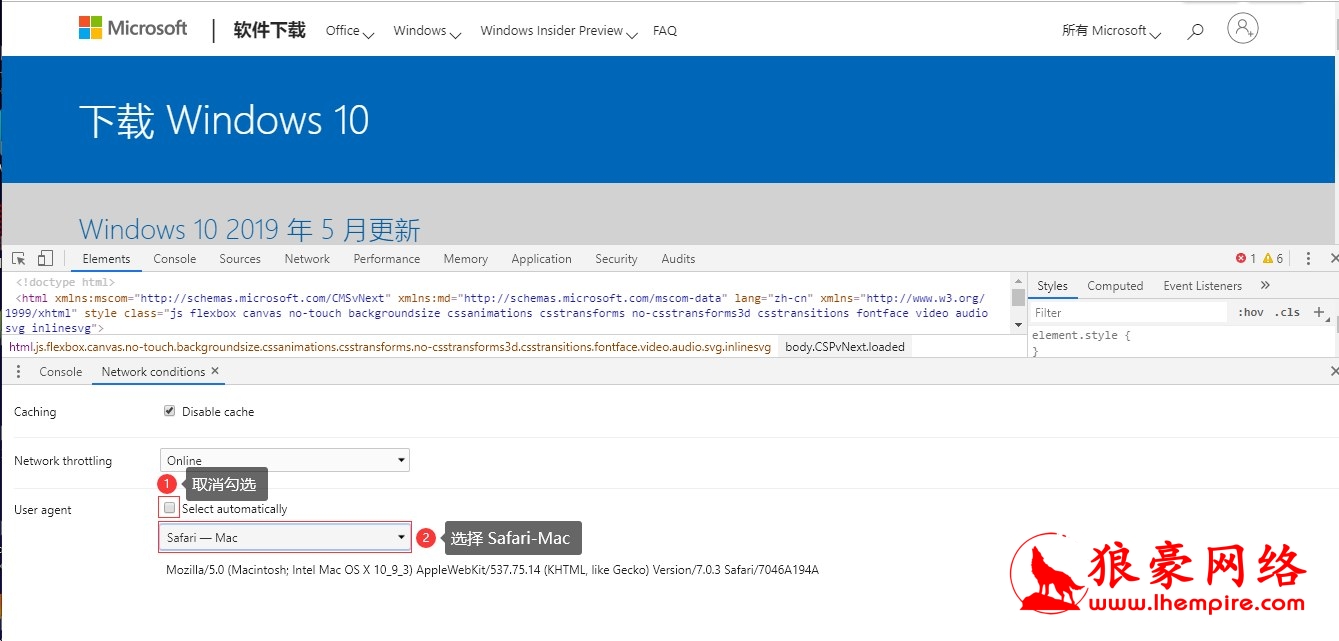Toggle the Disable cache checkbox
Viewport: 1339px width, 641px height.
(x=169, y=411)
